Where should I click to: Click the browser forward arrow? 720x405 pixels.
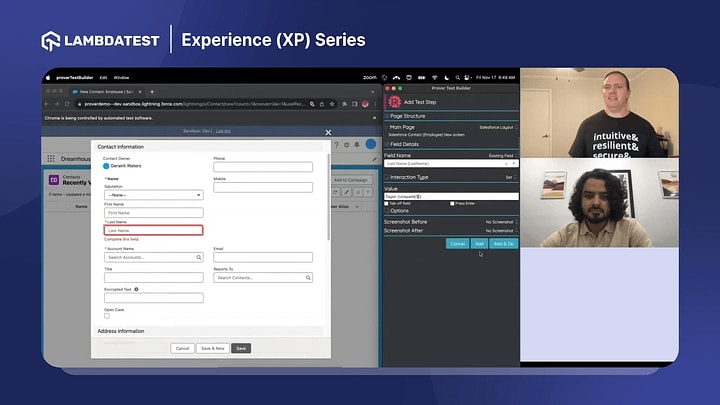[56, 104]
